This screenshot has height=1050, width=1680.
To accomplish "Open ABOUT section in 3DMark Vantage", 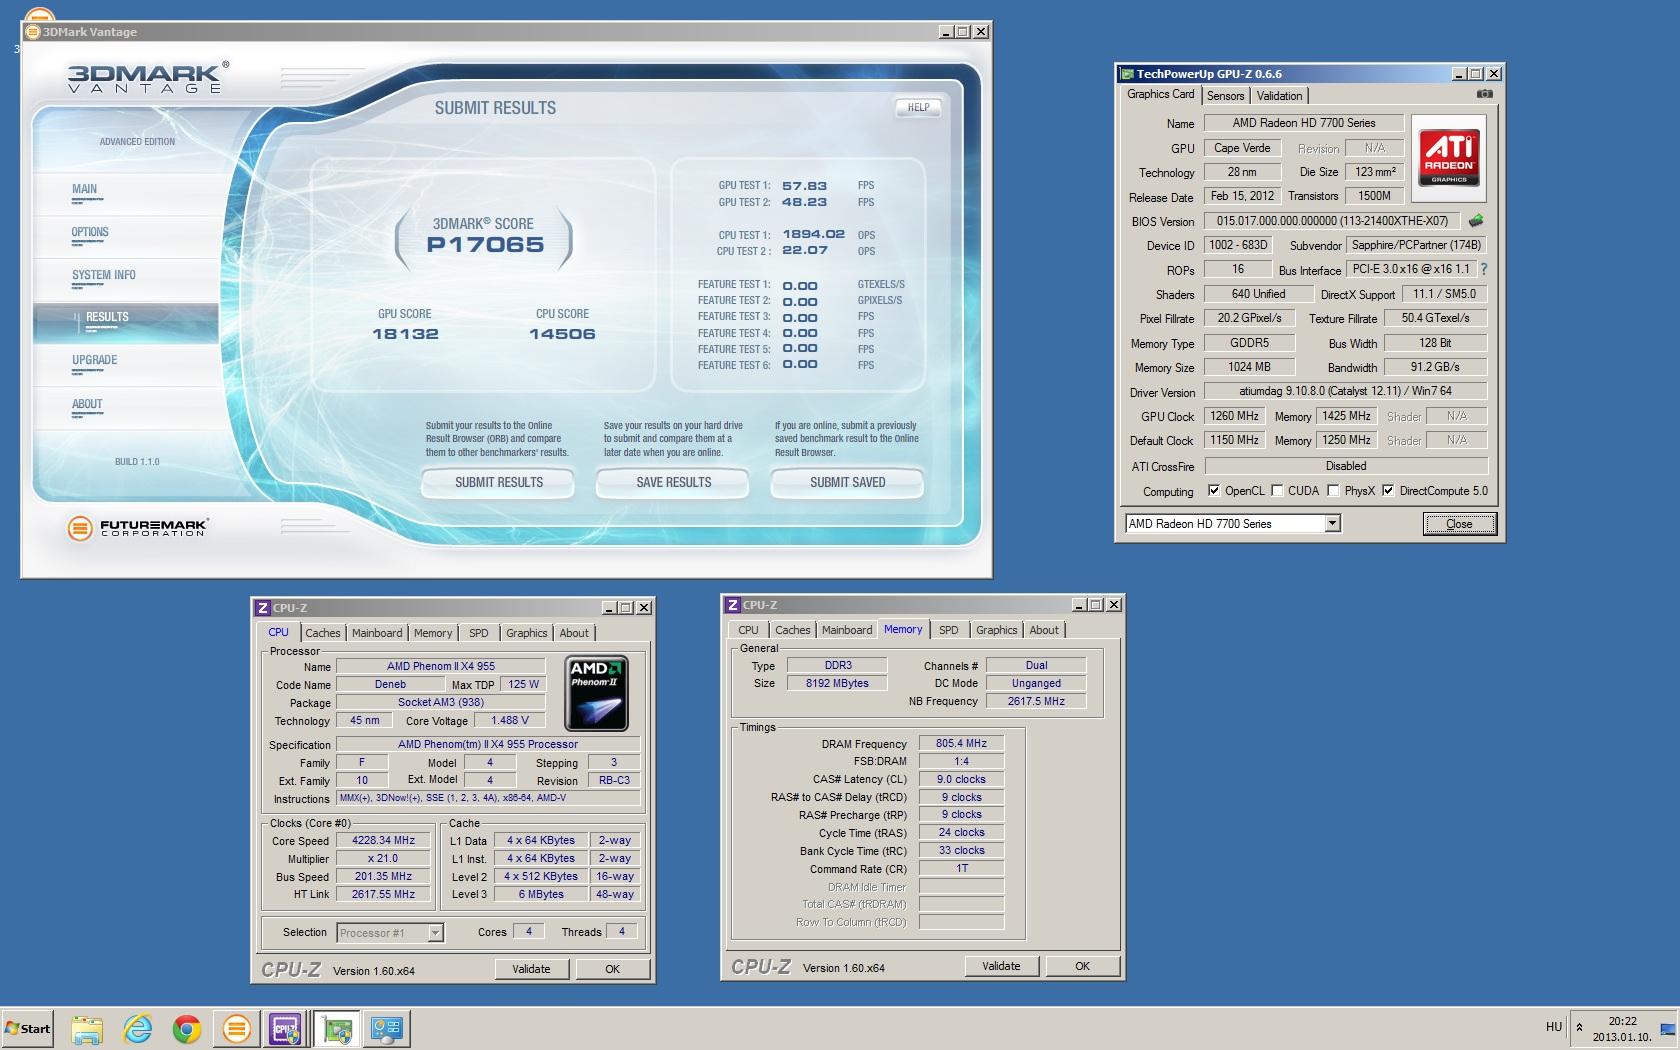I will pyautogui.click(x=125, y=408).
